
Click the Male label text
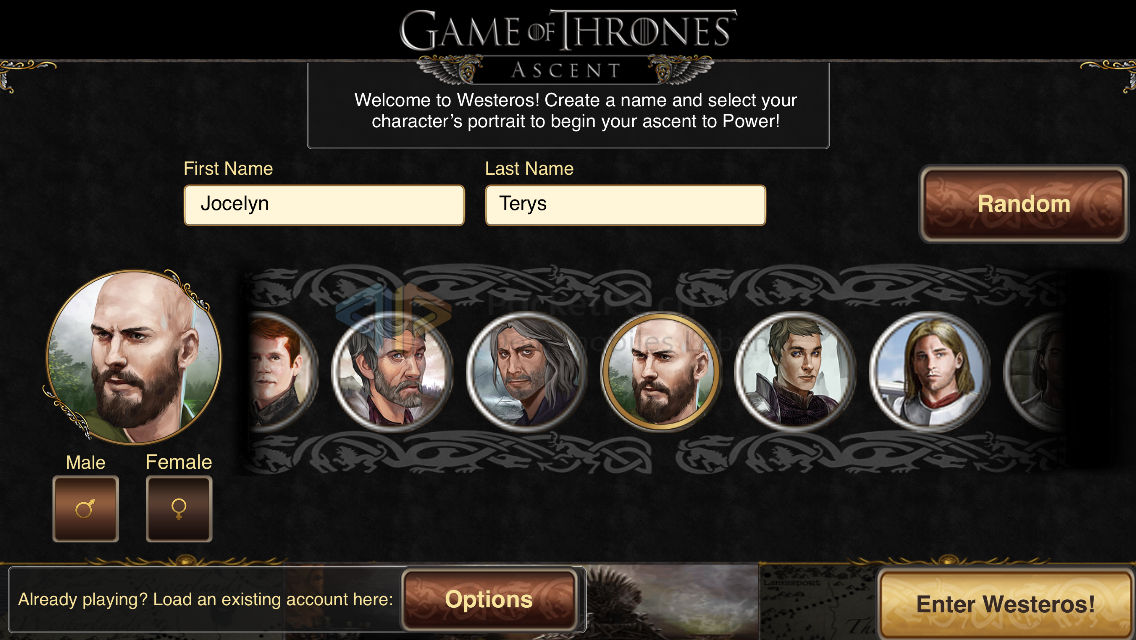tap(85, 462)
